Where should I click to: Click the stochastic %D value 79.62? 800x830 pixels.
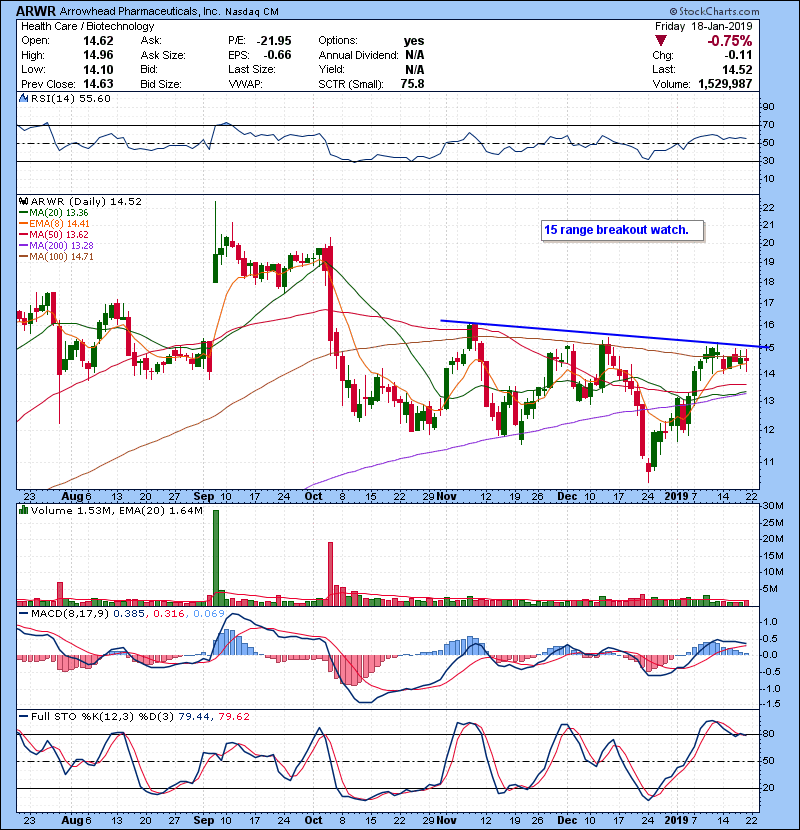(x=233, y=716)
